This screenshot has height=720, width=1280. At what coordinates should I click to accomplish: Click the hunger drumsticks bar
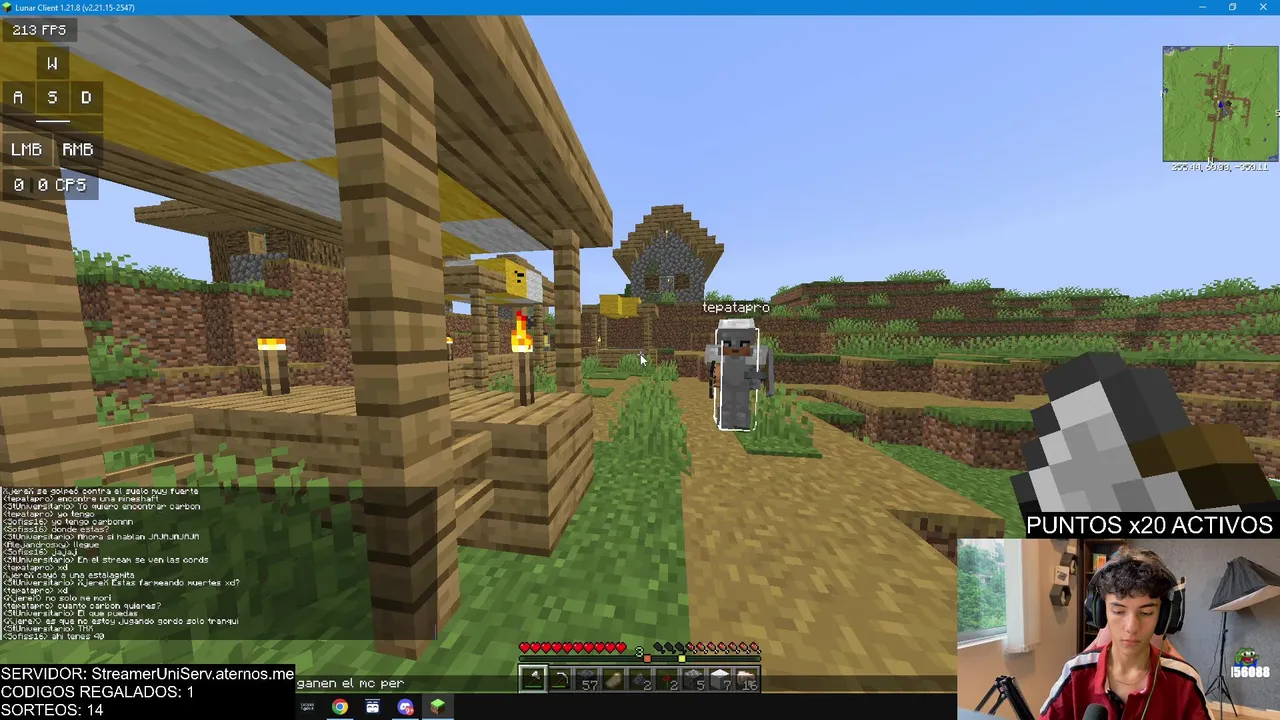pyautogui.click(x=707, y=648)
